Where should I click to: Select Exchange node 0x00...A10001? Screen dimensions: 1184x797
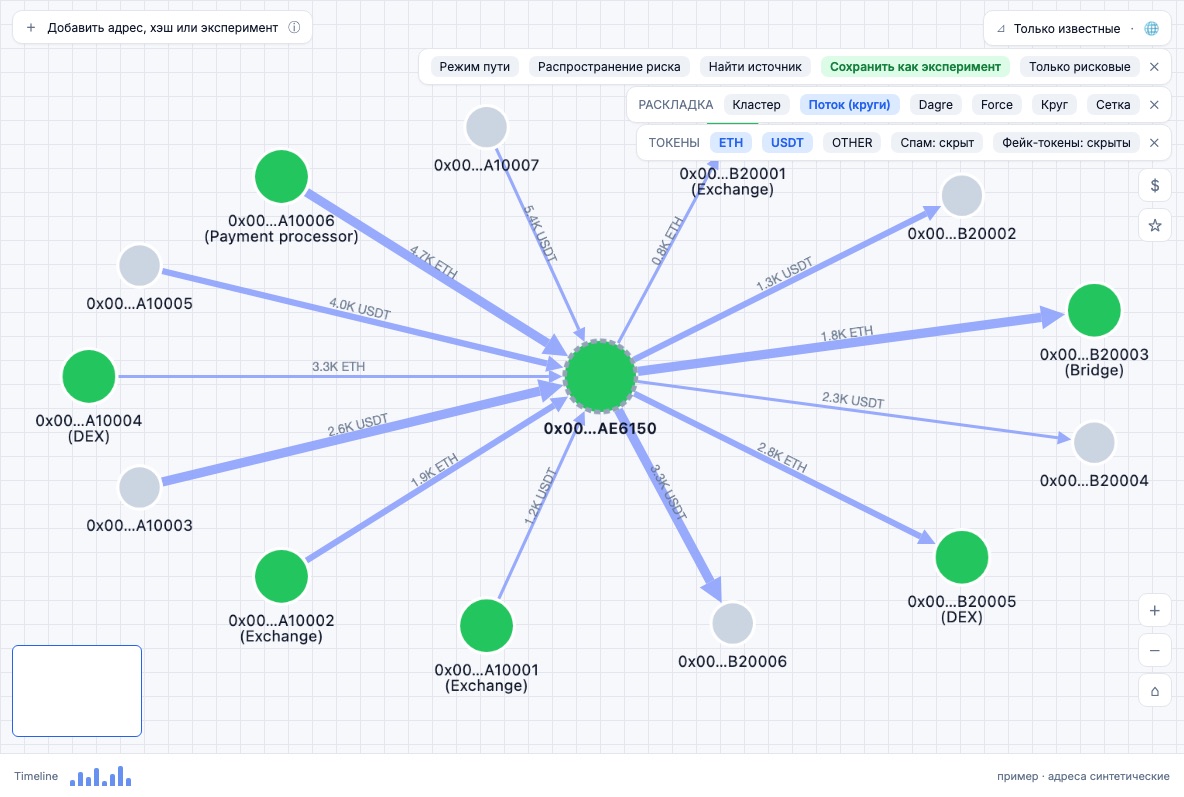click(x=486, y=626)
